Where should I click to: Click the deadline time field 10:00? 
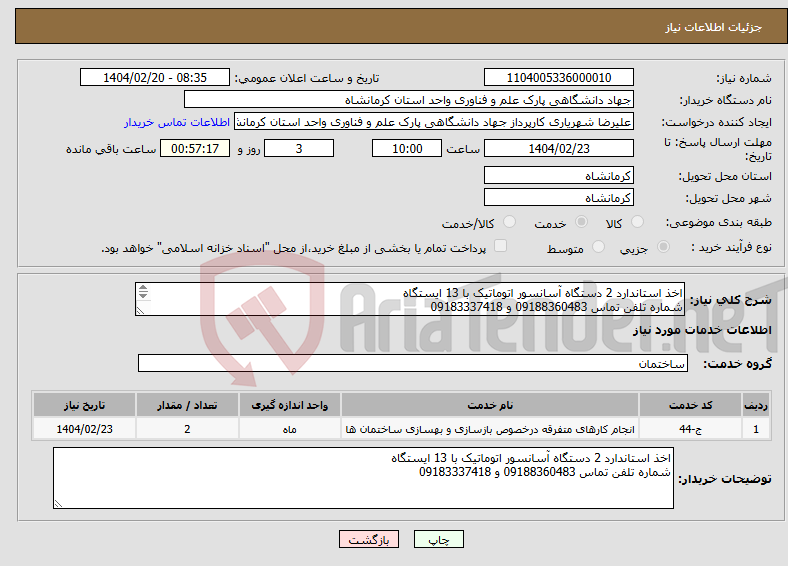pyautogui.click(x=407, y=148)
